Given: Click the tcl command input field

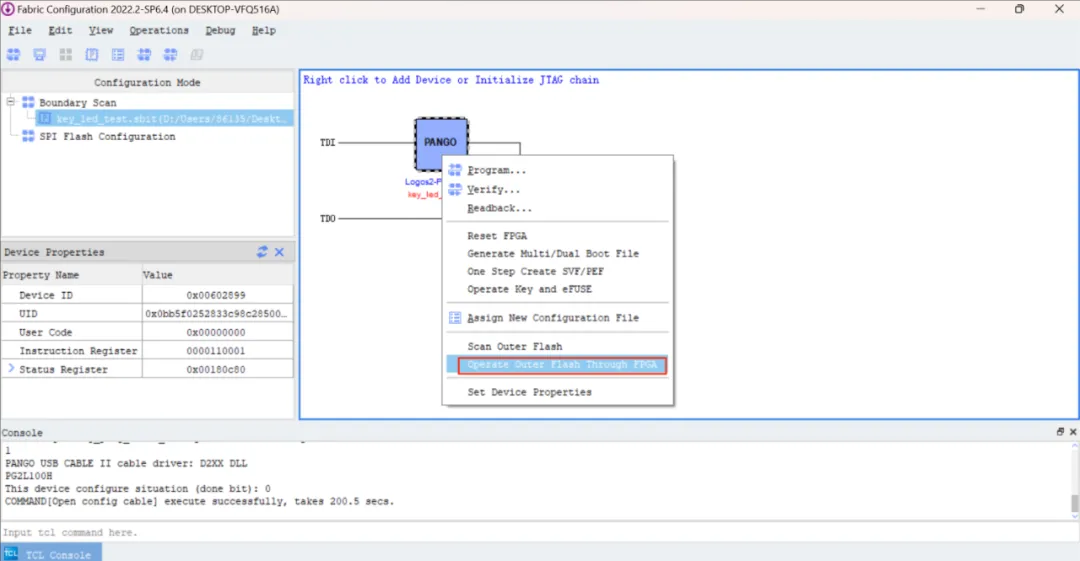Looking at the screenshot, I should pos(537,532).
